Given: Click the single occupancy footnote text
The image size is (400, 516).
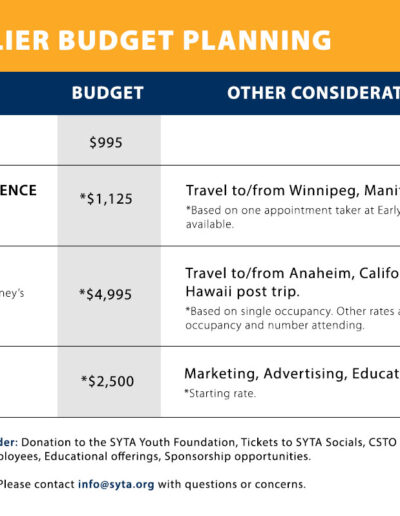Looking at the screenshot, I should coord(293,311).
